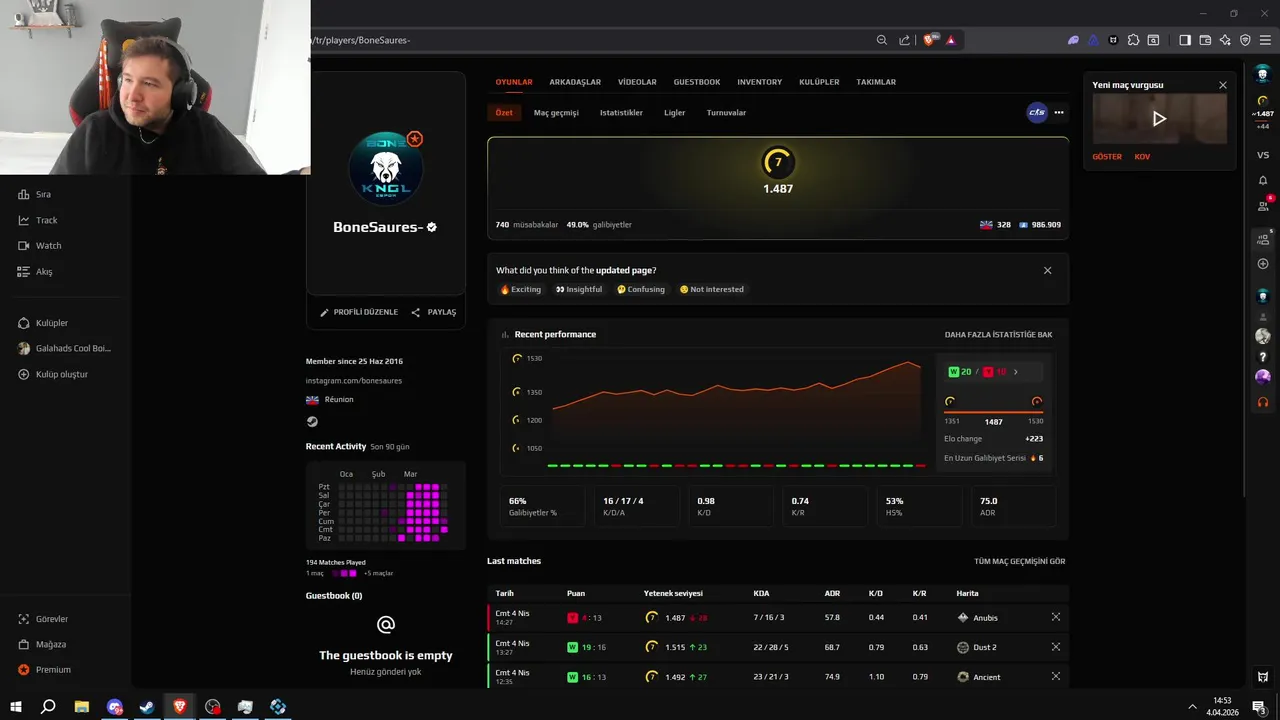Open Kulüpler in the left sidebar
1280x720 pixels.
click(x=43, y=323)
